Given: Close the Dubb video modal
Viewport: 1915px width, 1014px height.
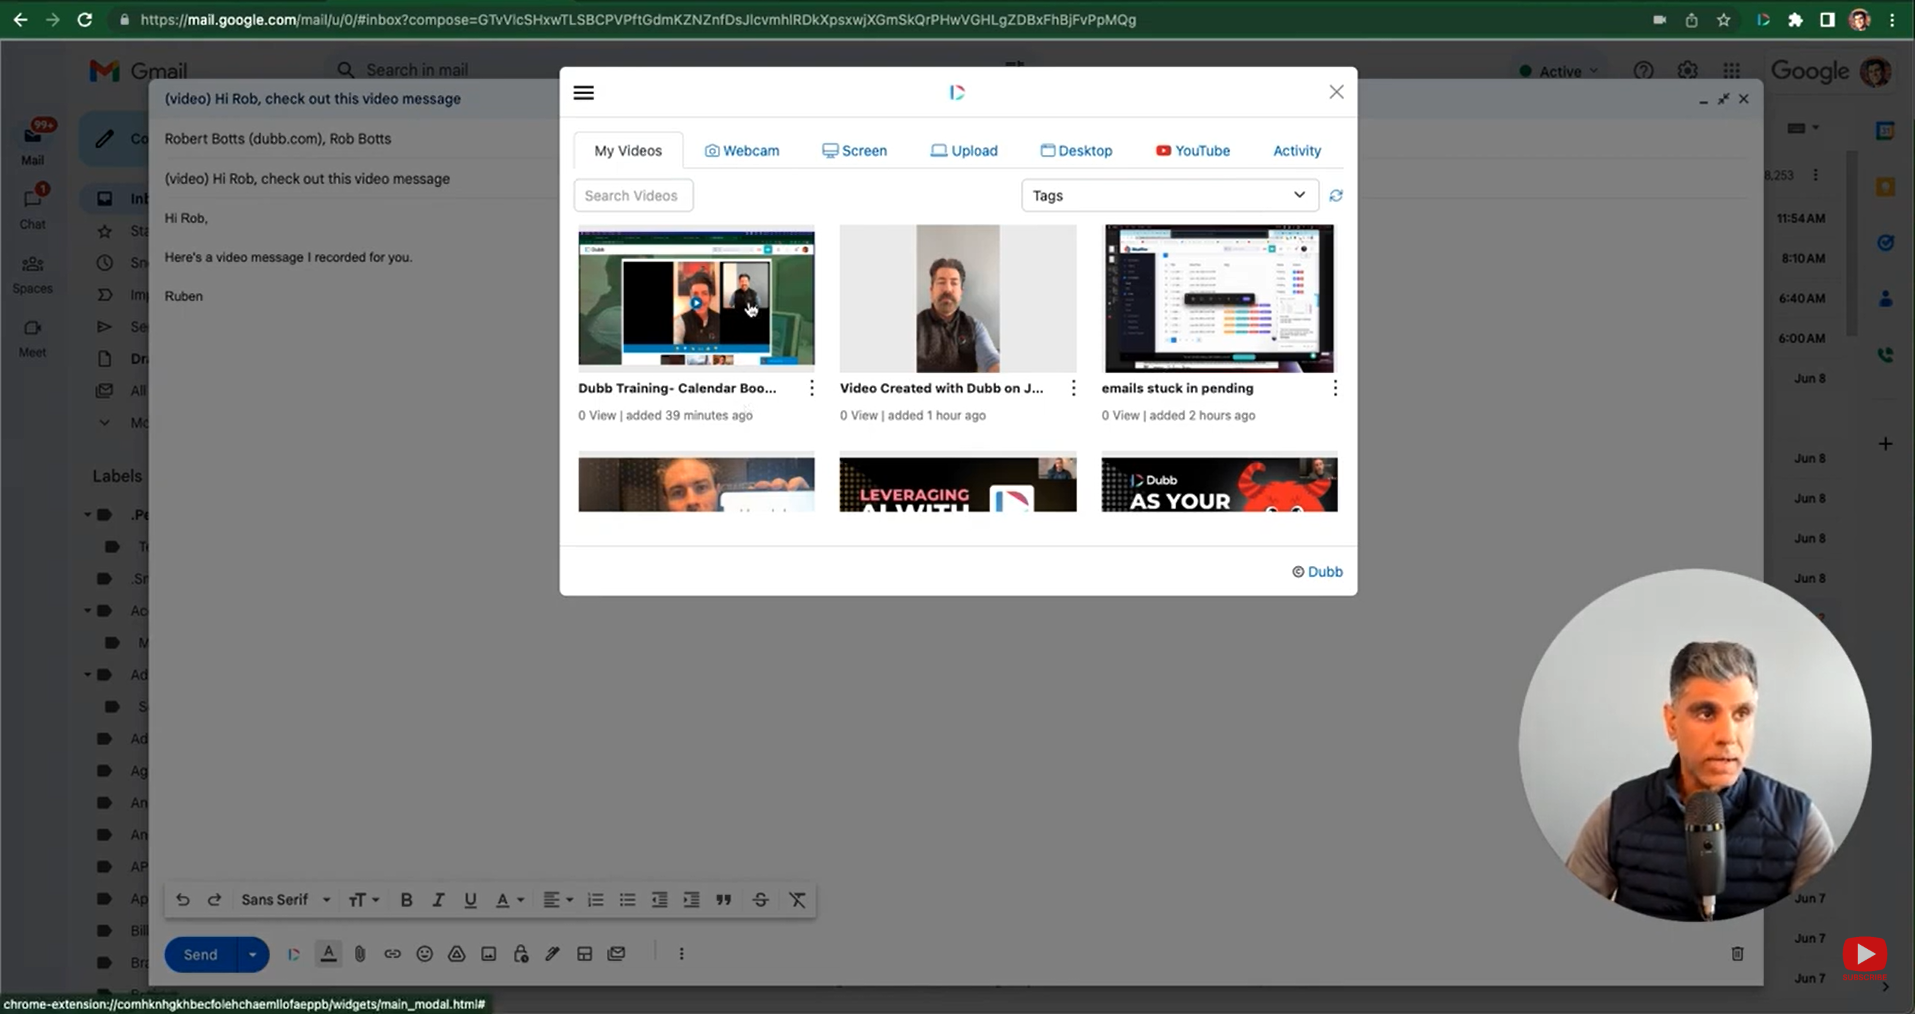Looking at the screenshot, I should [1336, 92].
